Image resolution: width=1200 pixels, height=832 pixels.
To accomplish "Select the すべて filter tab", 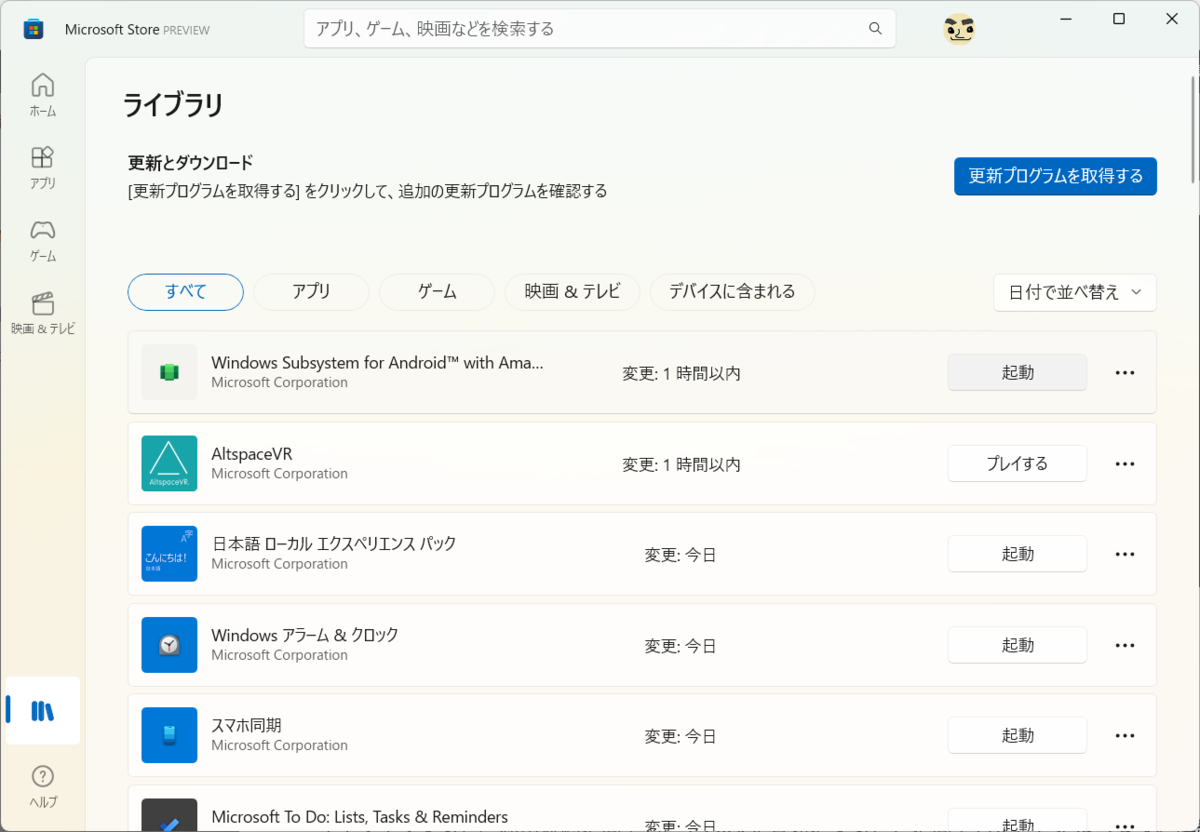I will click(x=186, y=292).
